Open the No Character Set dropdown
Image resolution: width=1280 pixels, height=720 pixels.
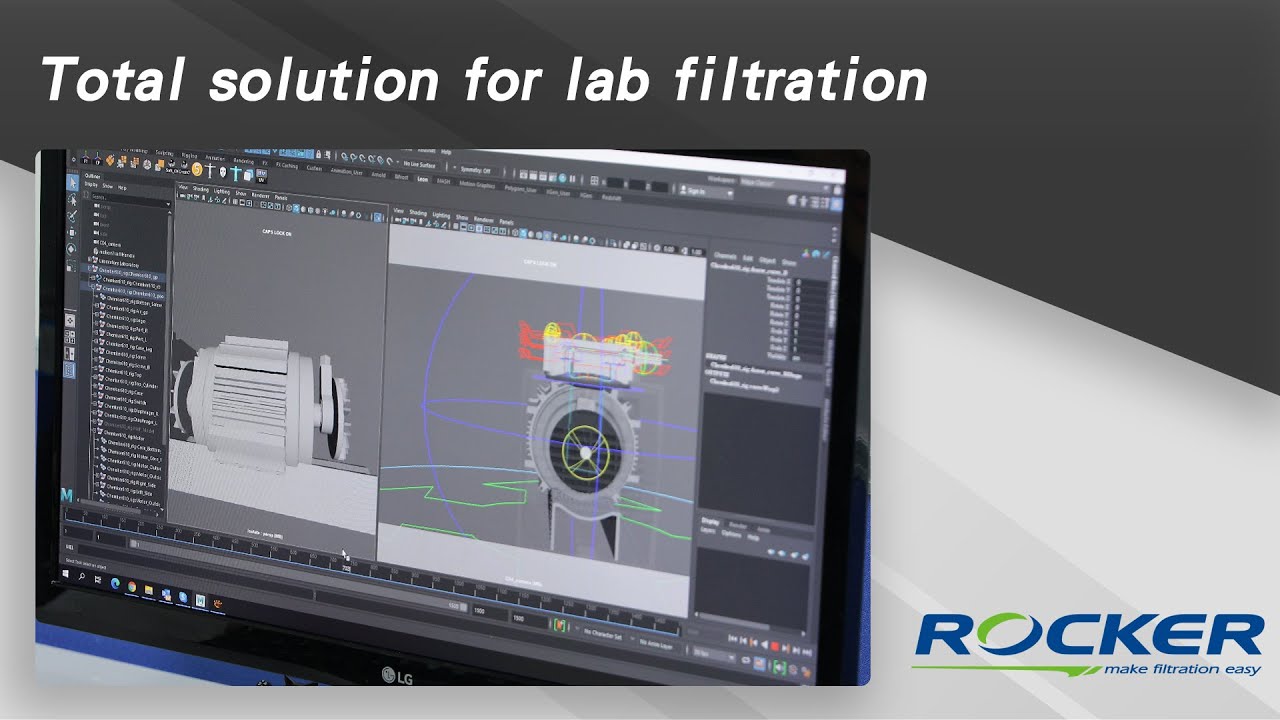coord(602,633)
